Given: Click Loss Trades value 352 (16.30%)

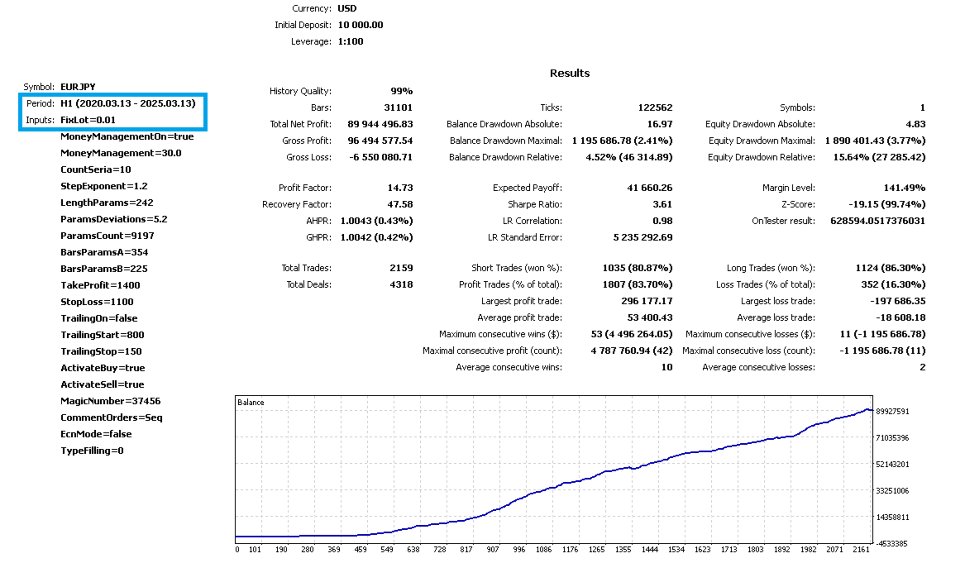Looking at the screenshot, I should coord(893,285).
